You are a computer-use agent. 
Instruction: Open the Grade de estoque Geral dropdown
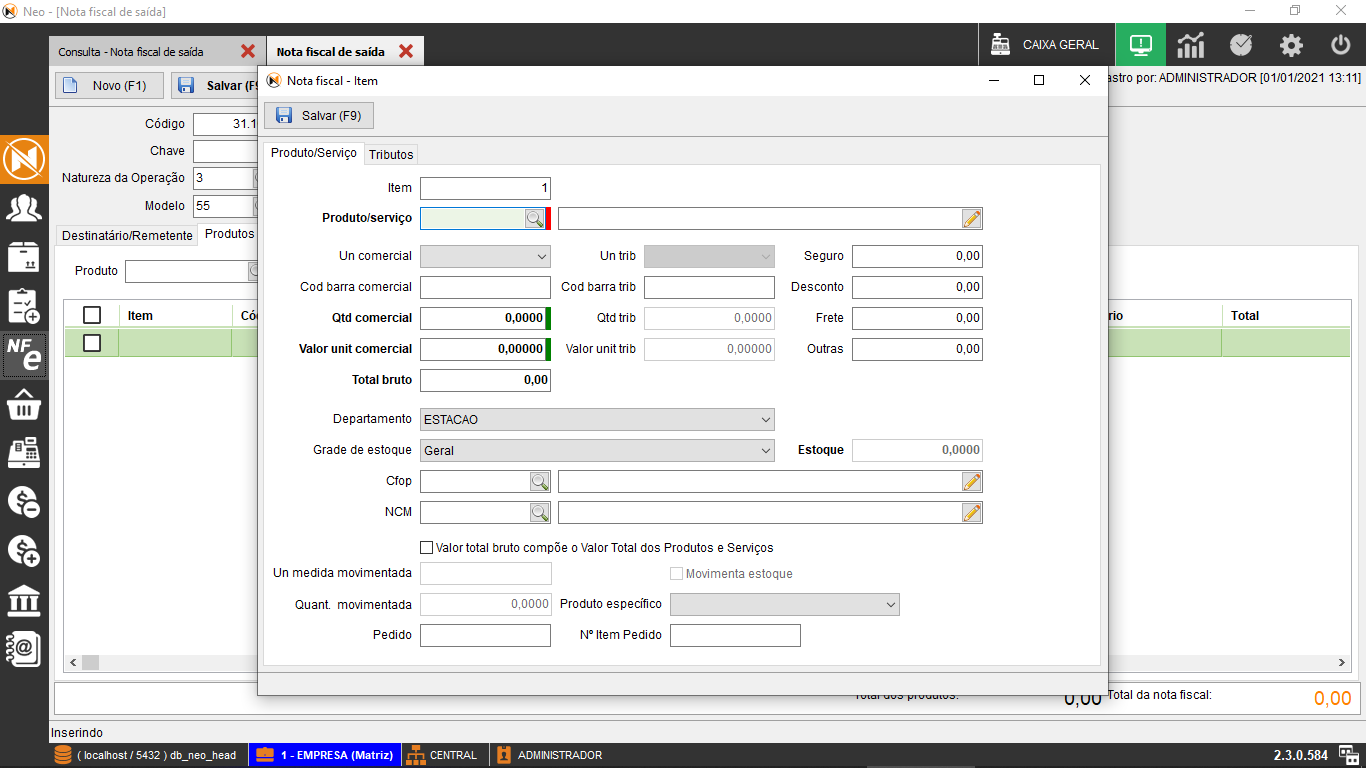click(597, 450)
